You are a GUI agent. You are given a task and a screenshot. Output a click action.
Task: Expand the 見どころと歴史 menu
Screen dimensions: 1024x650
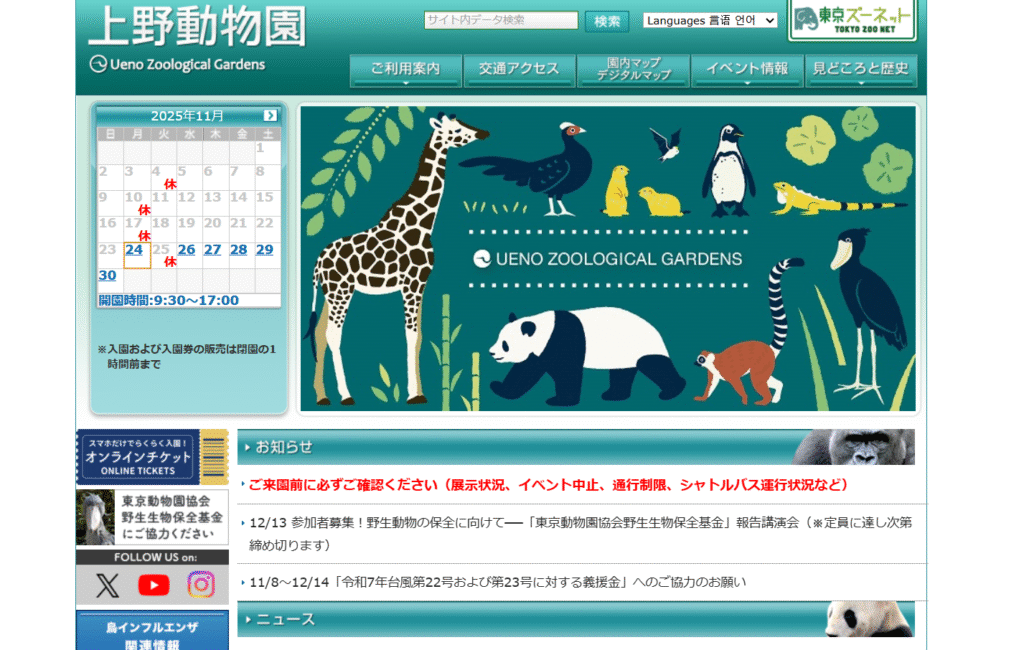pos(860,70)
